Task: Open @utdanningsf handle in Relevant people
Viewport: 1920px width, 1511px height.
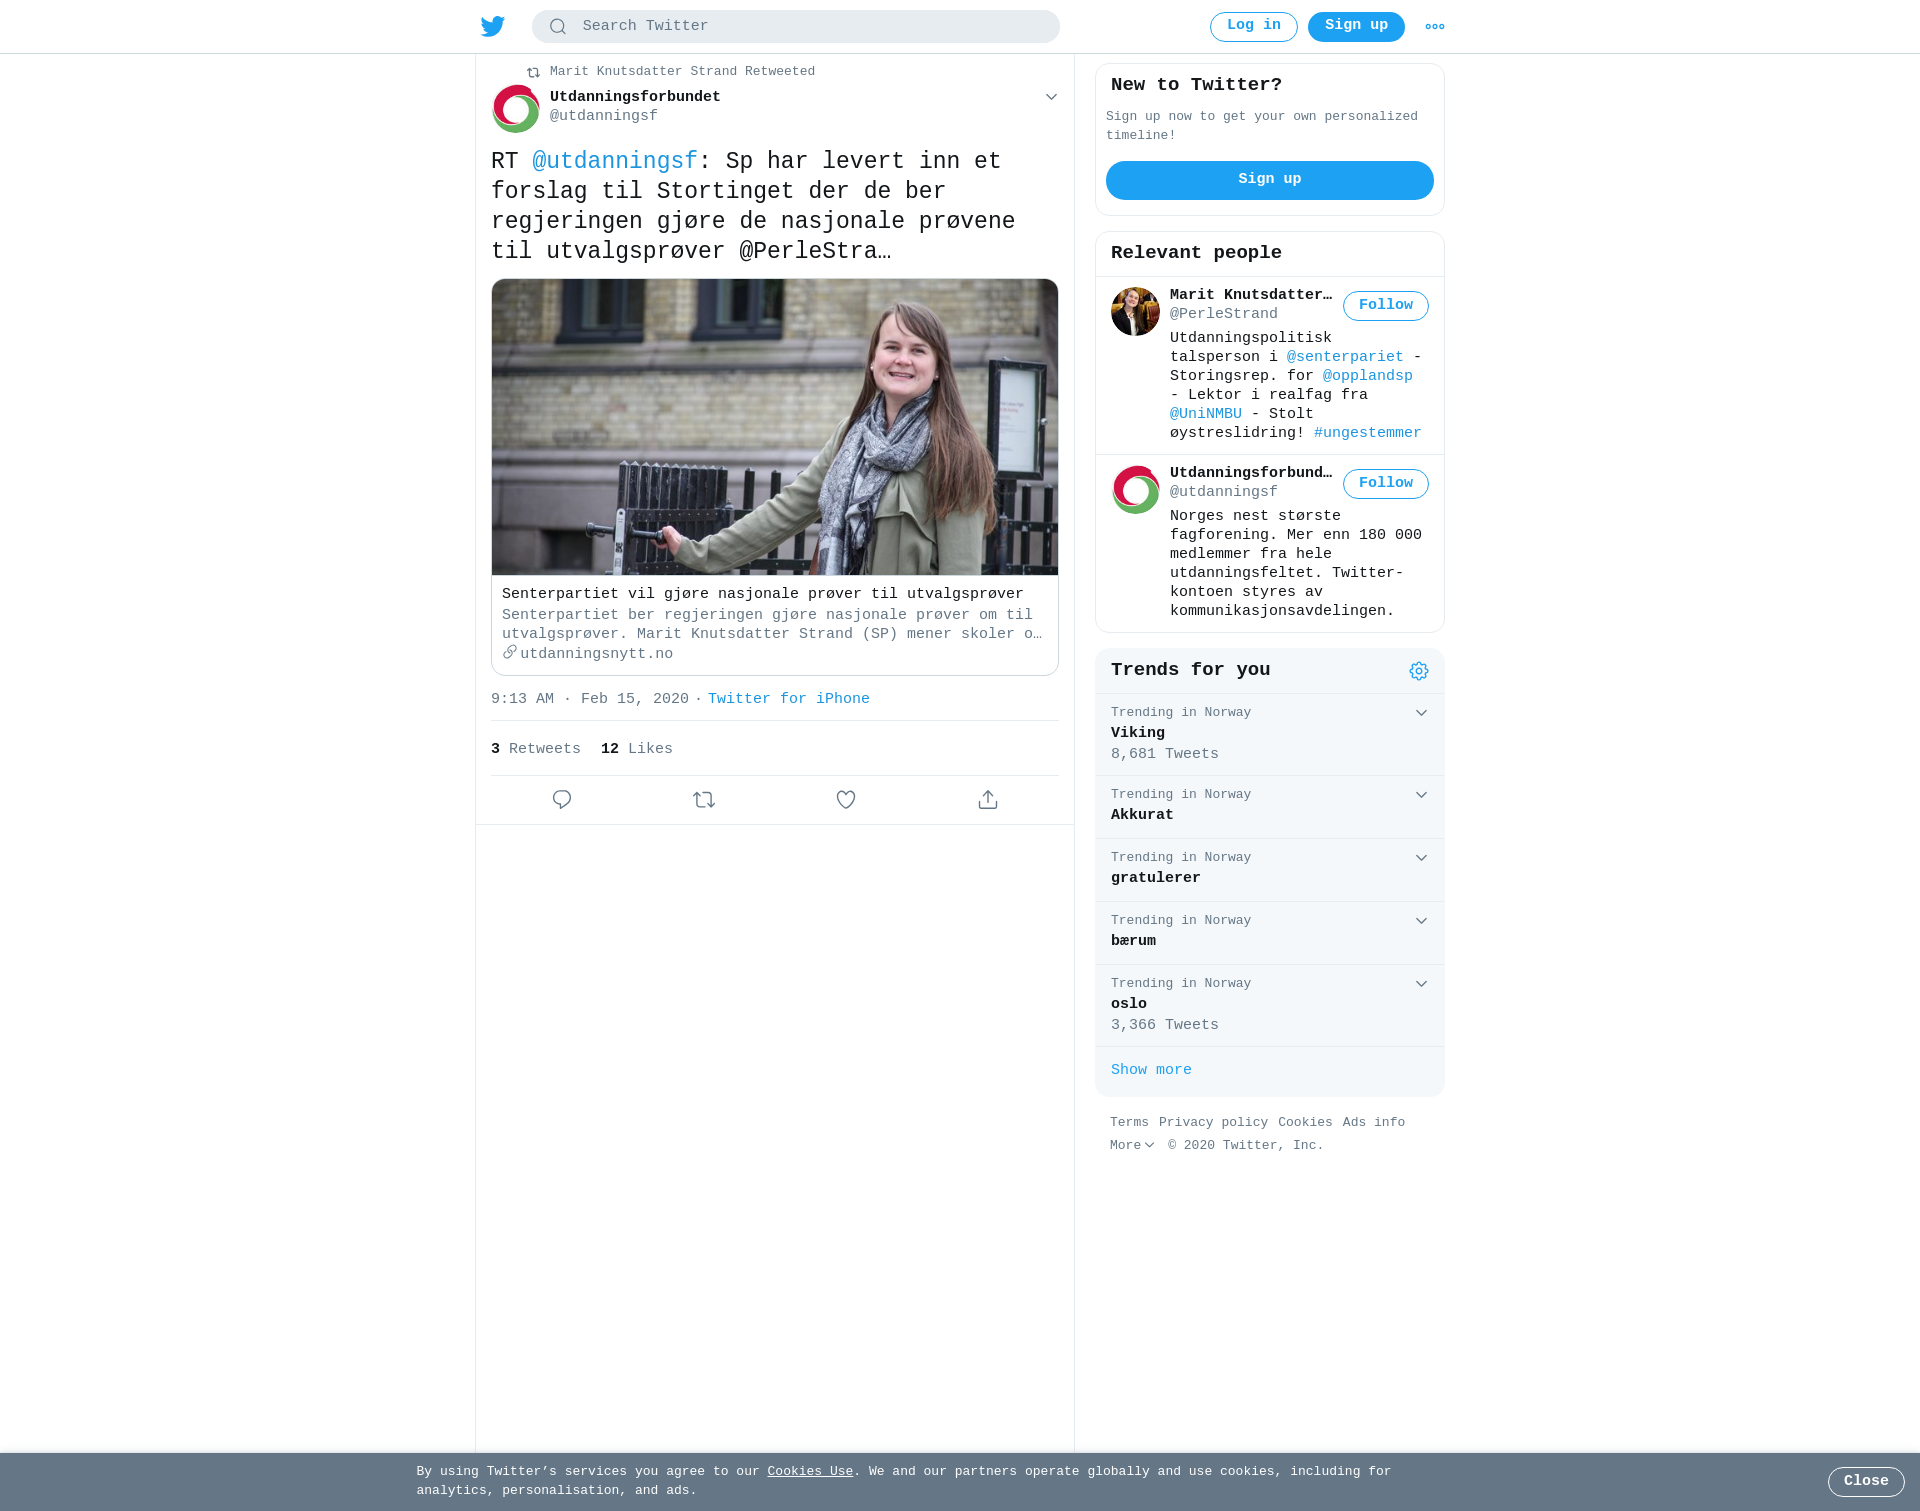Action: [x=1224, y=492]
